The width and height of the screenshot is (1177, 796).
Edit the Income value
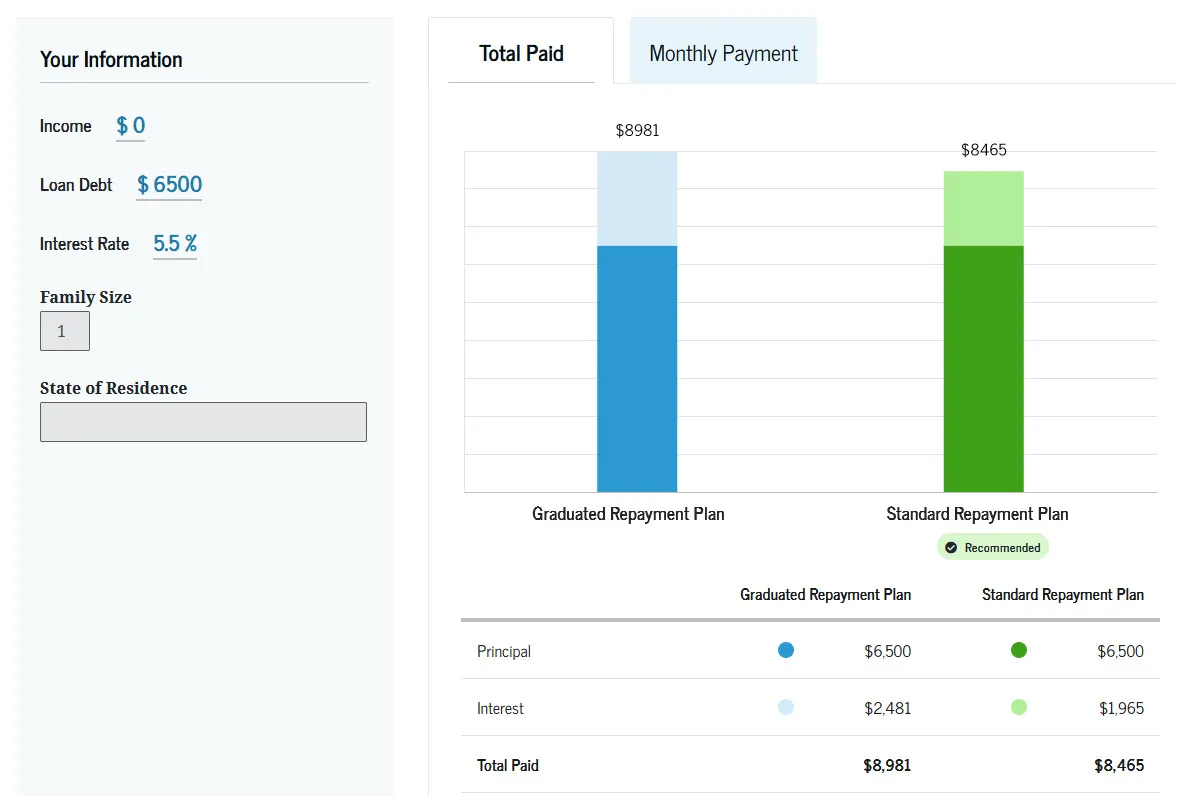130,126
